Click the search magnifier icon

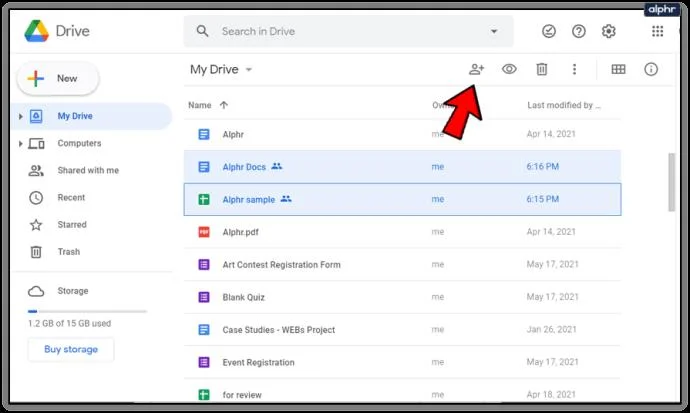pos(202,31)
